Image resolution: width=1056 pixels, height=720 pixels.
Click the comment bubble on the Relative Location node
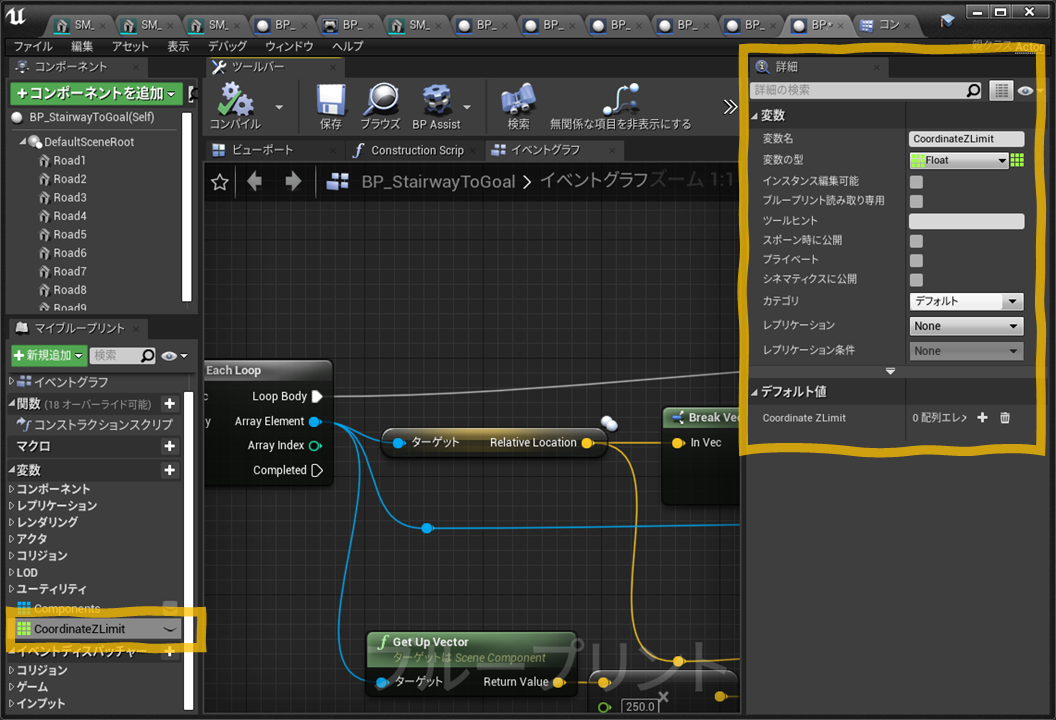coord(609,423)
